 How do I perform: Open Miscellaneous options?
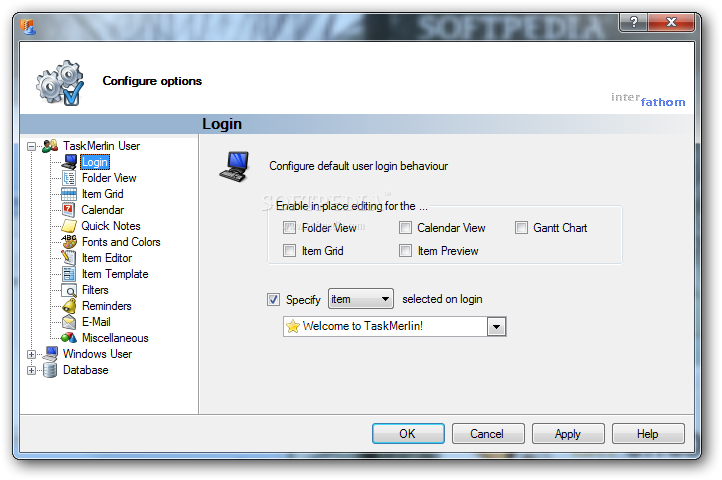click(x=115, y=338)
